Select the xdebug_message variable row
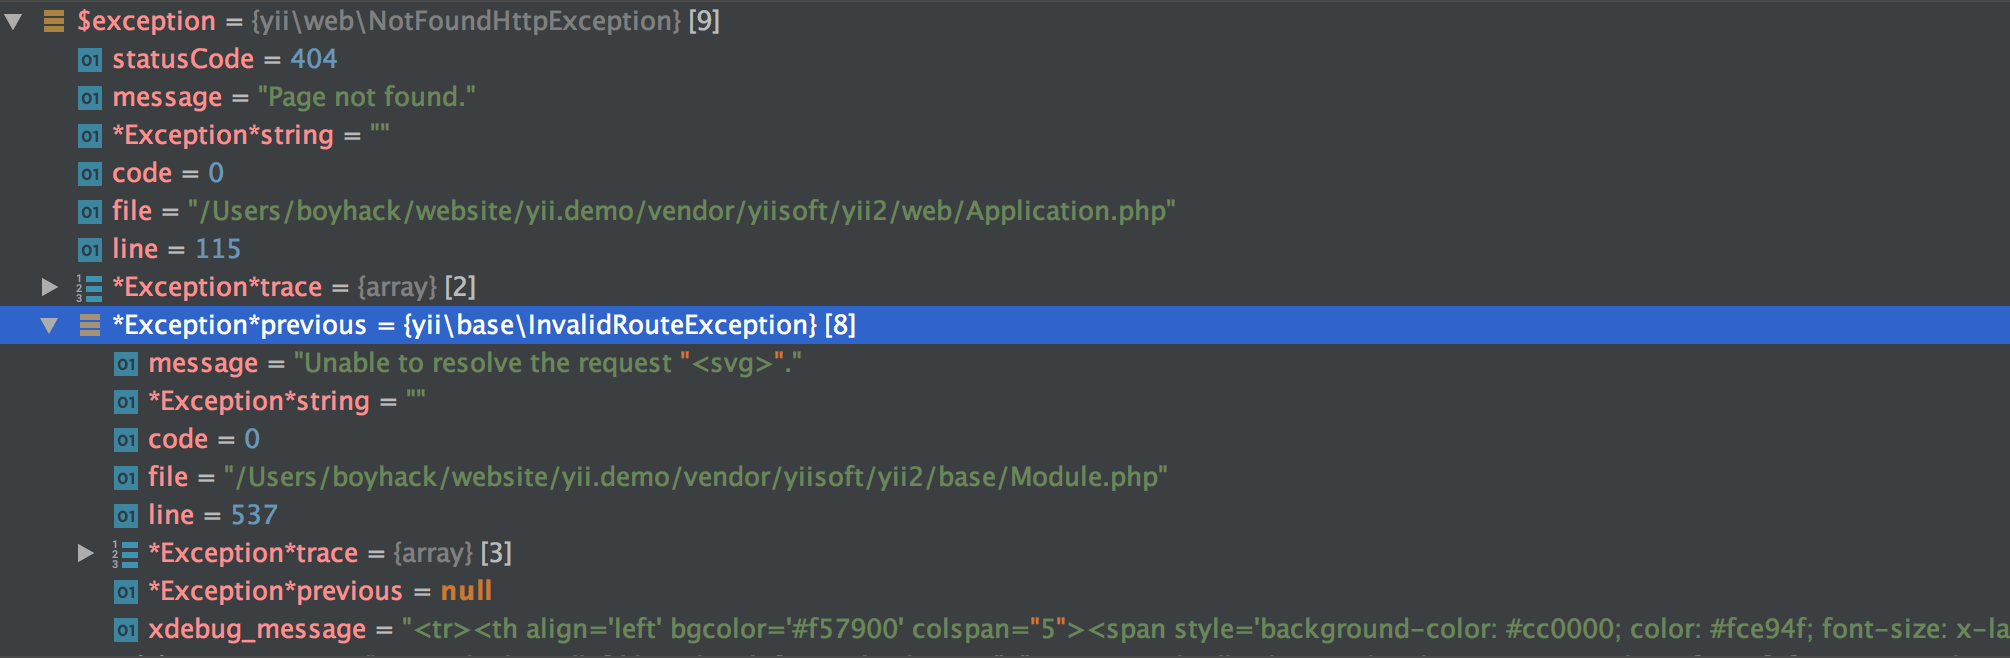This screenshot has width=2010, height=658. [x=1005, y=629]
